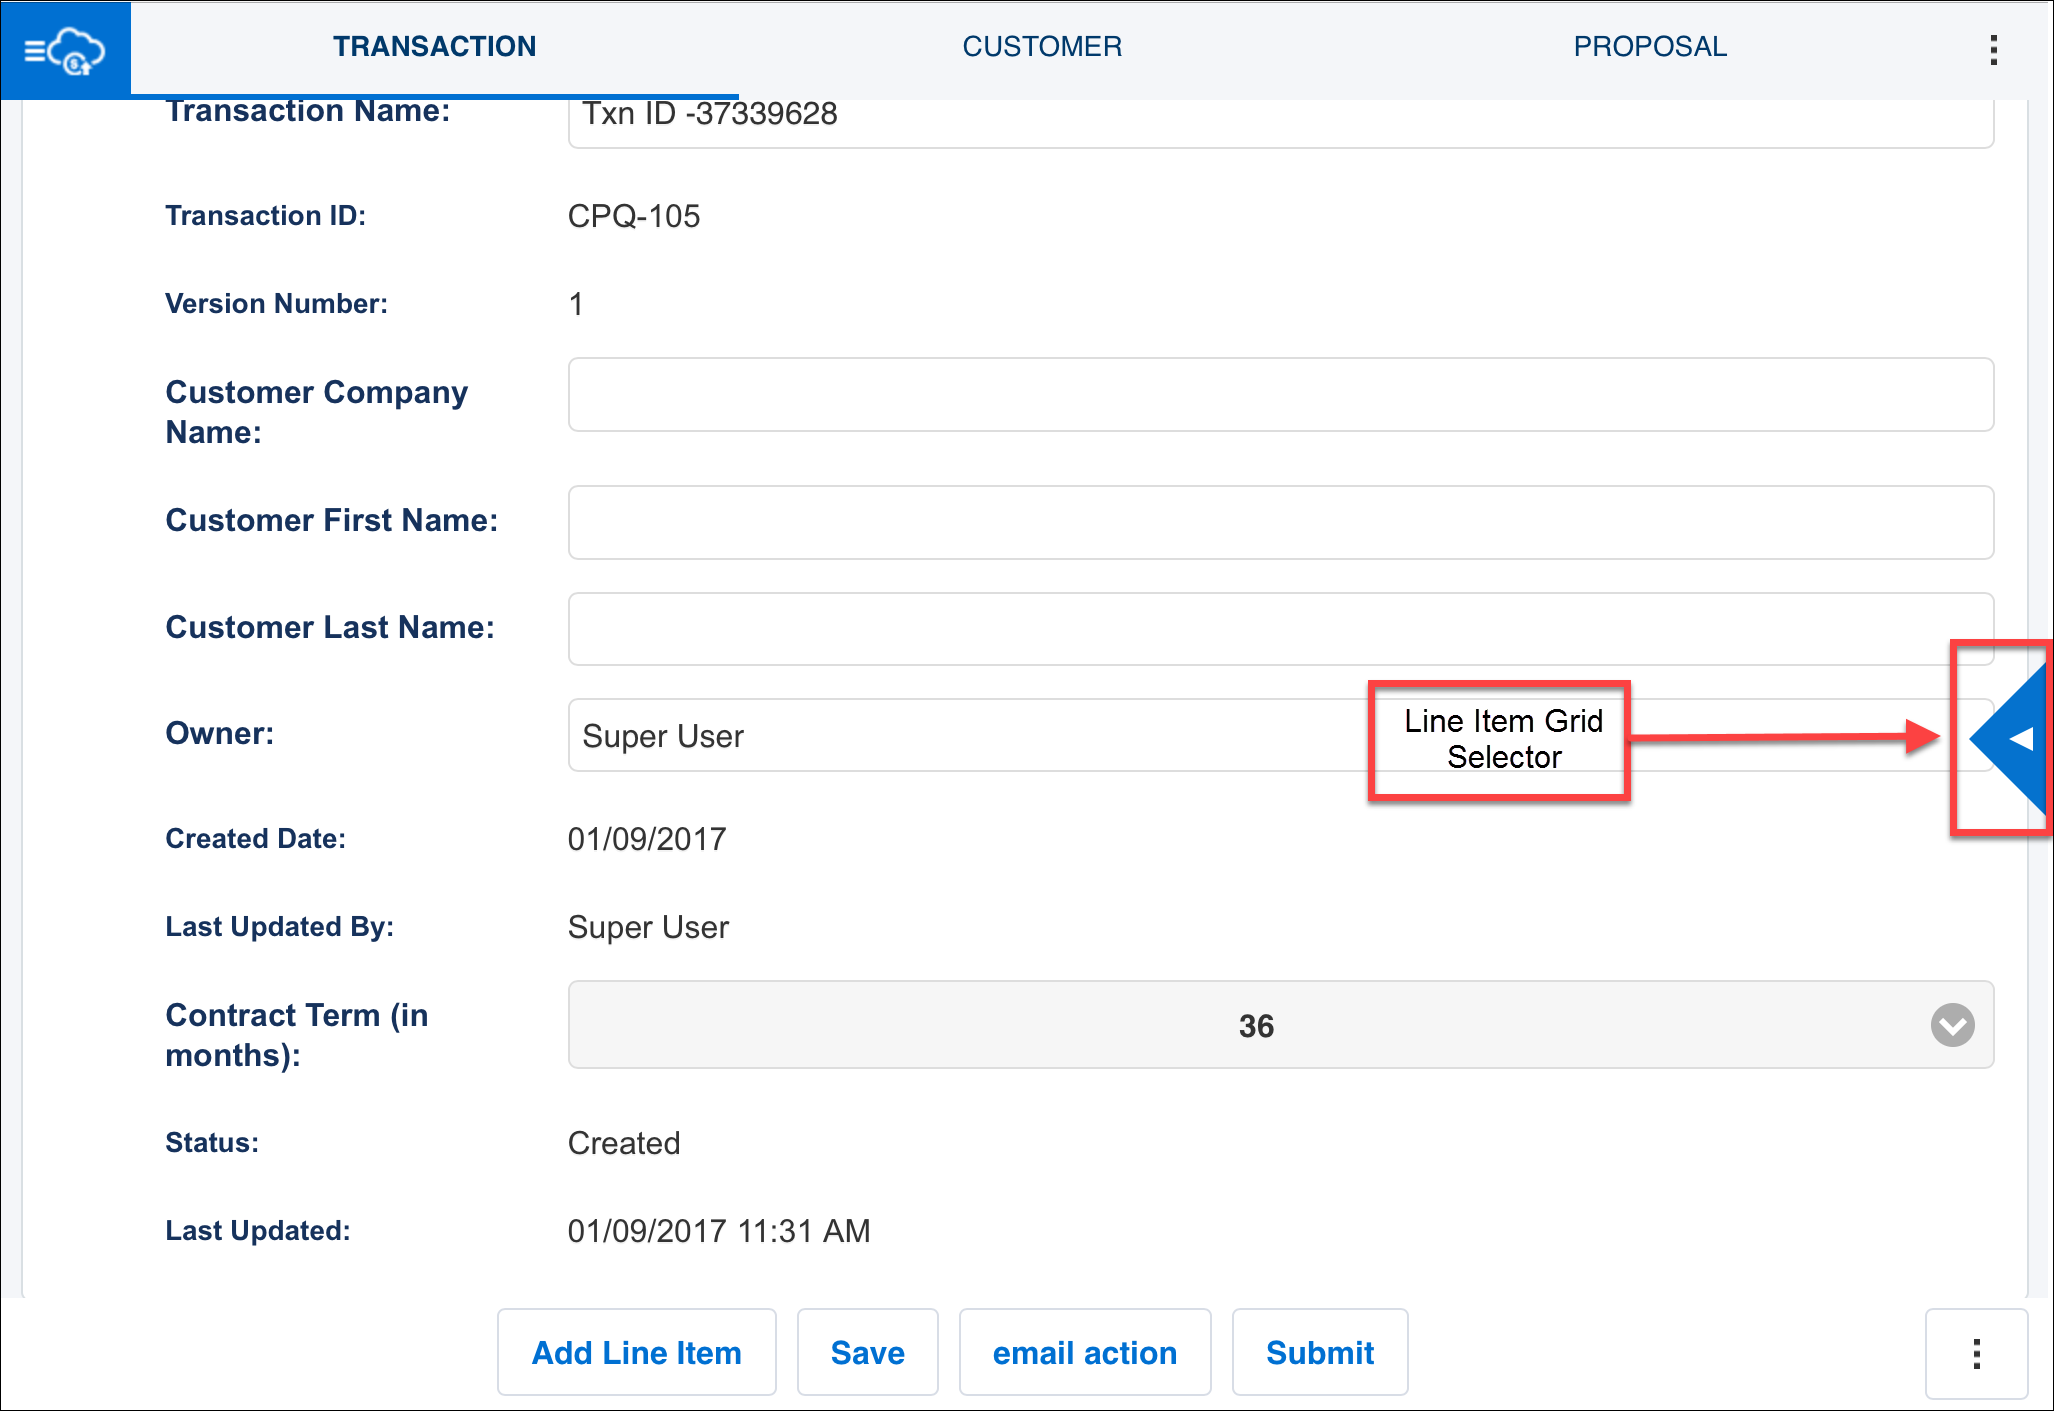
Task: Click the Customer Company Name field
Action: tap(1280, 394)
